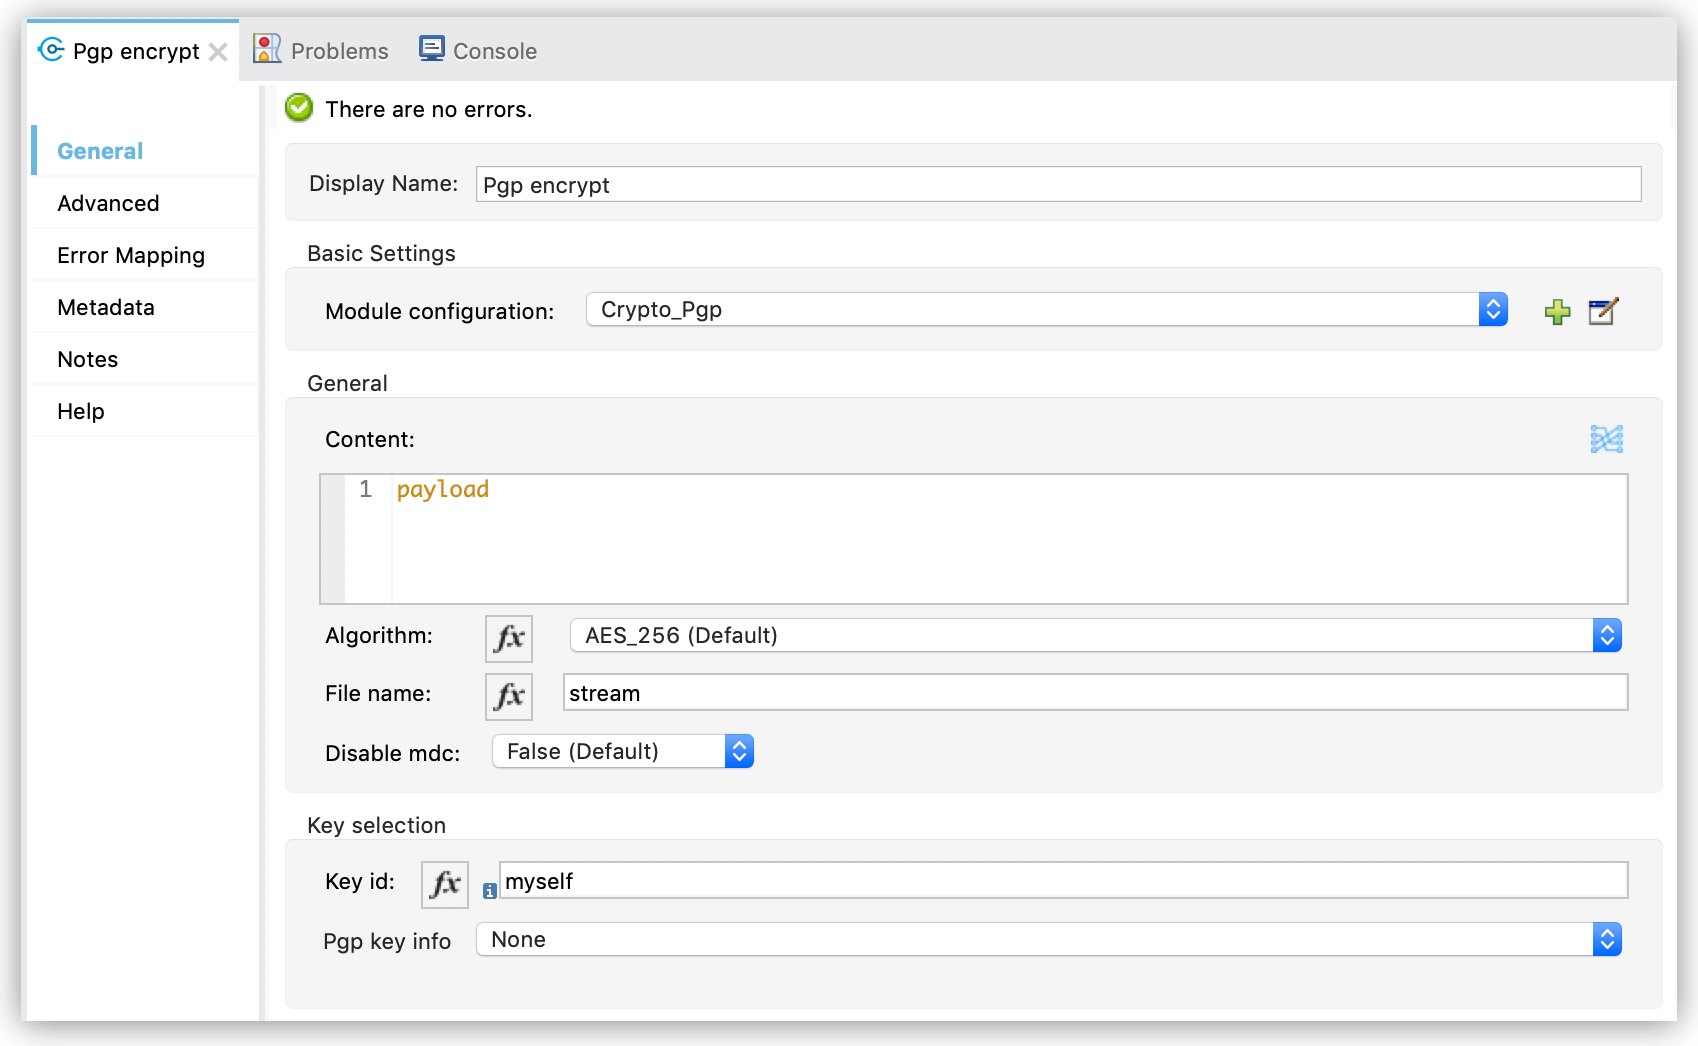
Task: Toggle expression mode for File name
Action: (508, 696)
